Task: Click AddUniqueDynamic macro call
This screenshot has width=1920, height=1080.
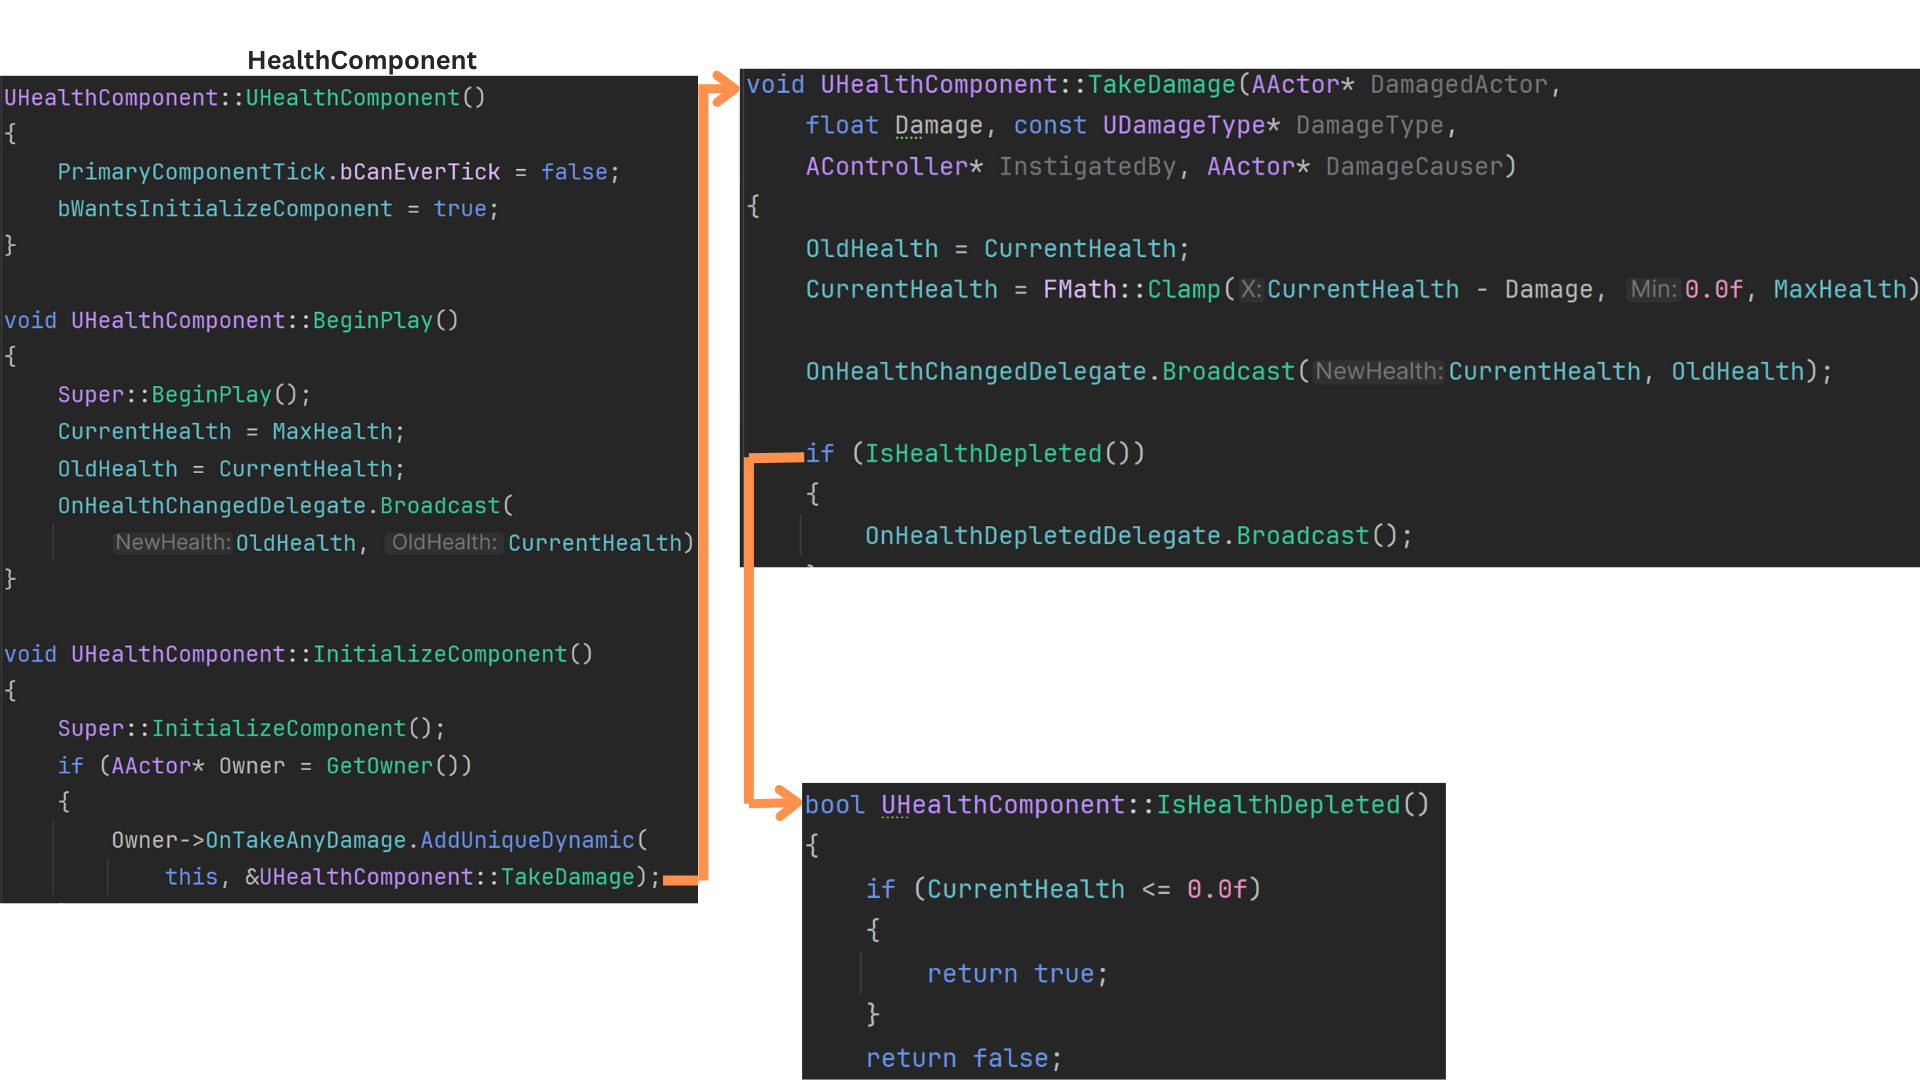Action: point(527,840)
